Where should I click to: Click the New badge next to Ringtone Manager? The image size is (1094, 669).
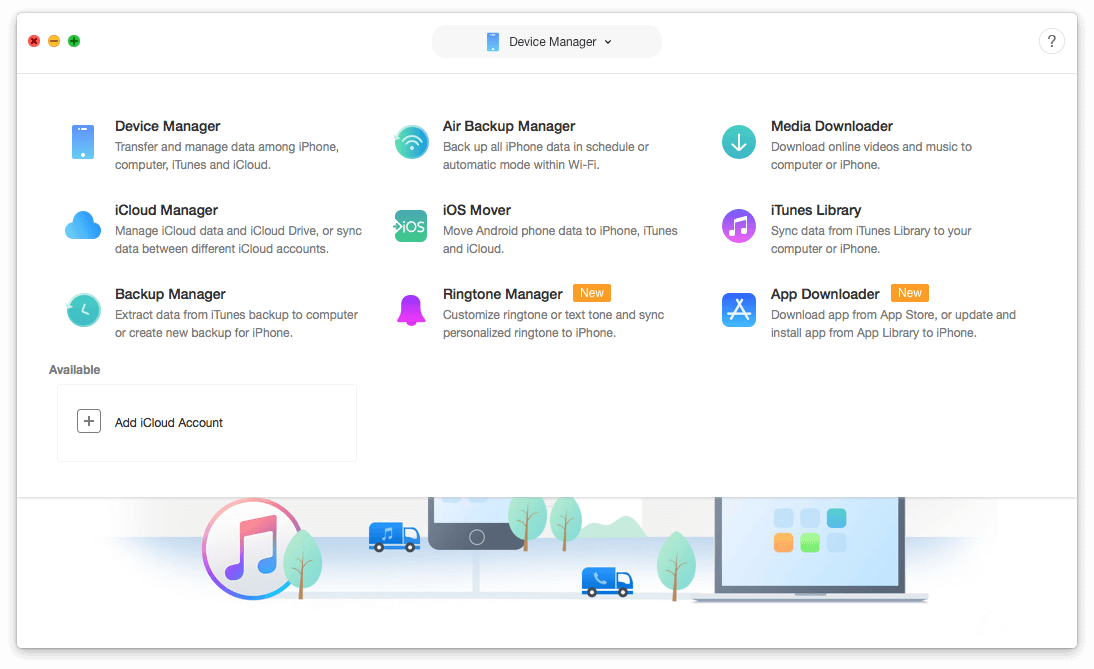(592, 293)
